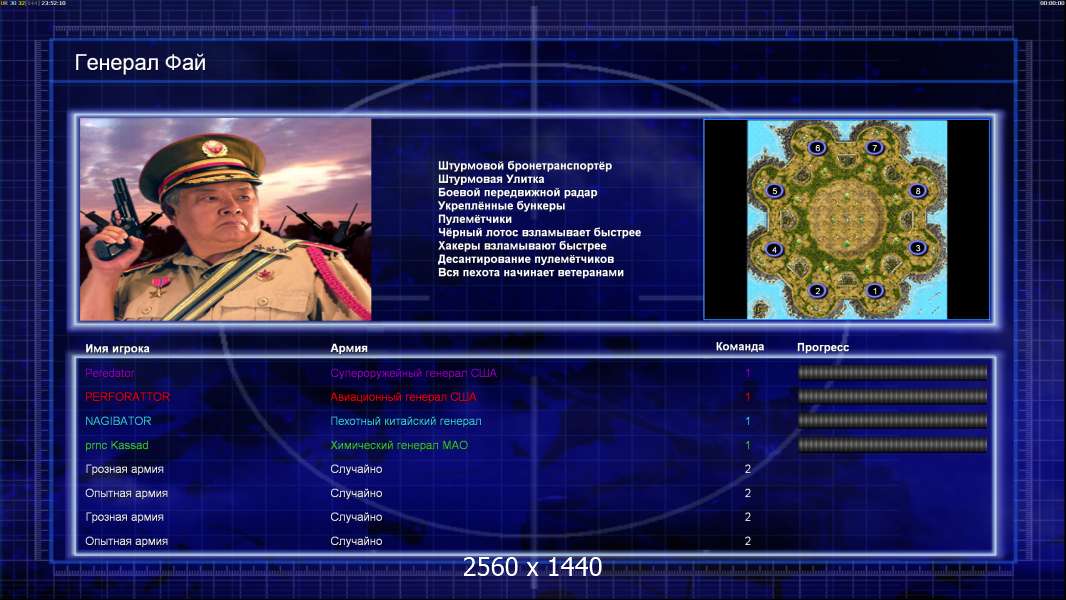Click 'Пулемётчики' ability line
Image resolution: width=1066 pixels, height=600 pixels.
475,219
